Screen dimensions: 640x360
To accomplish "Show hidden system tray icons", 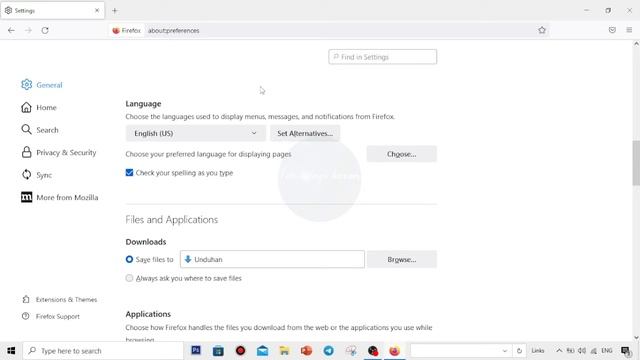I will [x=559, y=351].
